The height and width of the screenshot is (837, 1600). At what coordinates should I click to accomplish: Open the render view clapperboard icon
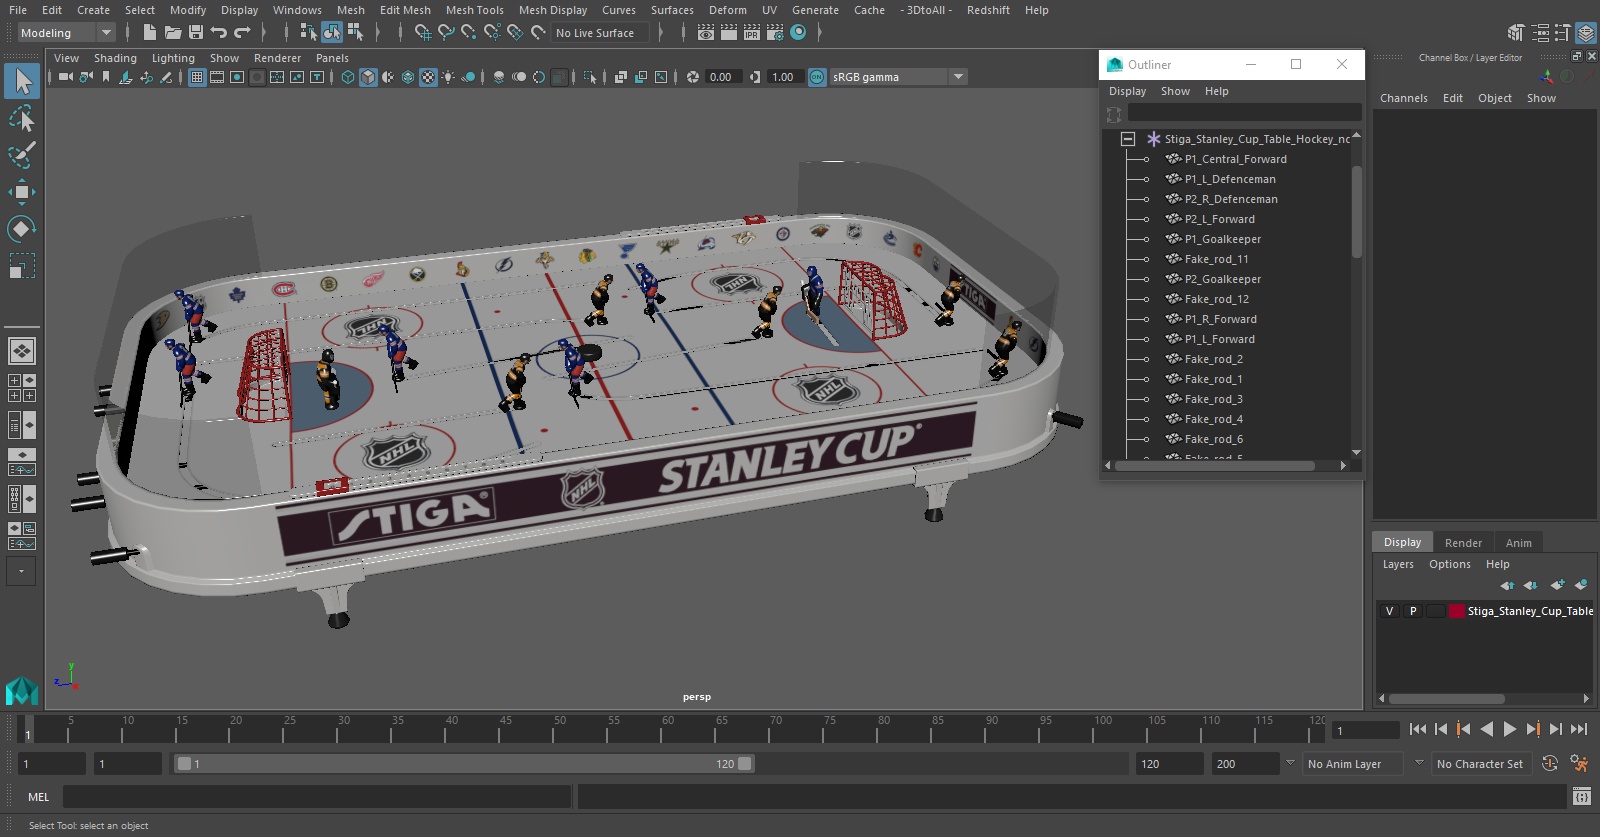[x=706, y=33]
